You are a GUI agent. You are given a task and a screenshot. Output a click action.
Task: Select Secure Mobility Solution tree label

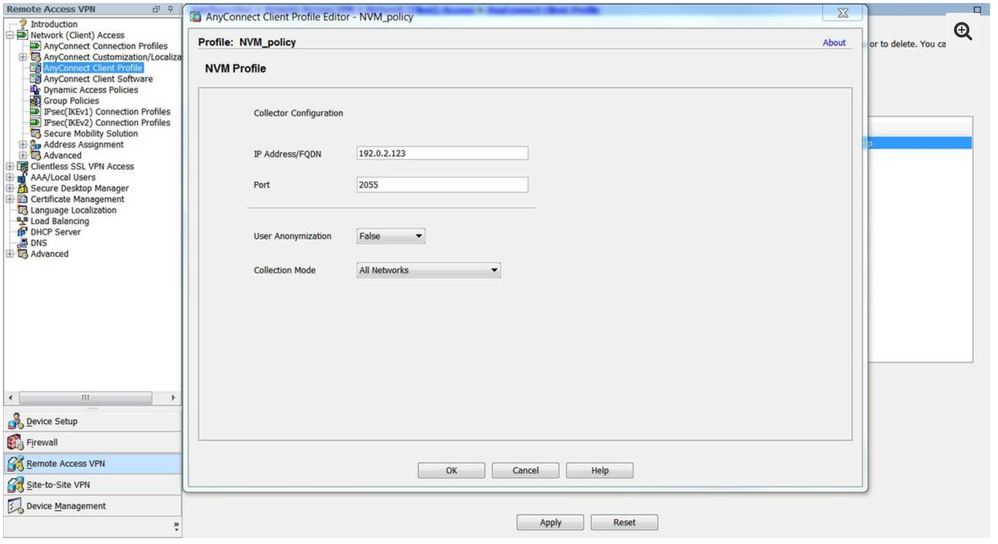(x=90, y=134)
